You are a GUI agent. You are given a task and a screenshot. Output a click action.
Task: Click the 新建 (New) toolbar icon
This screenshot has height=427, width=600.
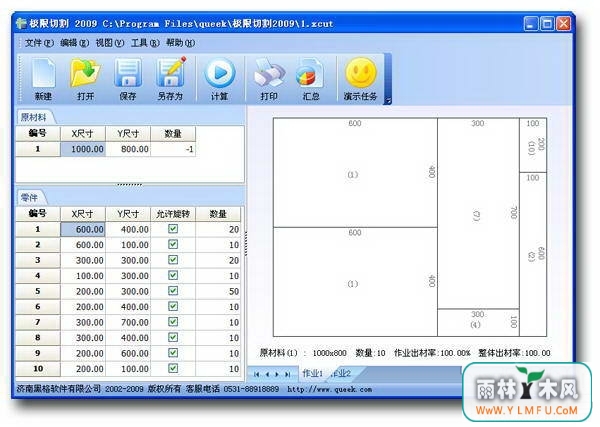43,80
